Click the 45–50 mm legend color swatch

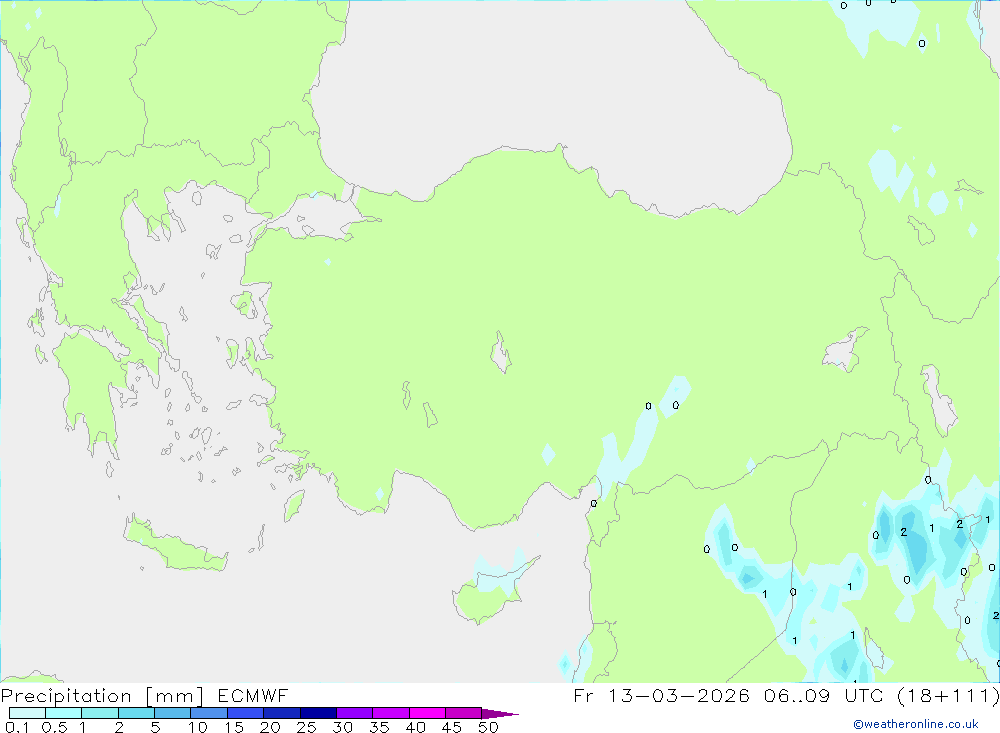pos(464,713)
